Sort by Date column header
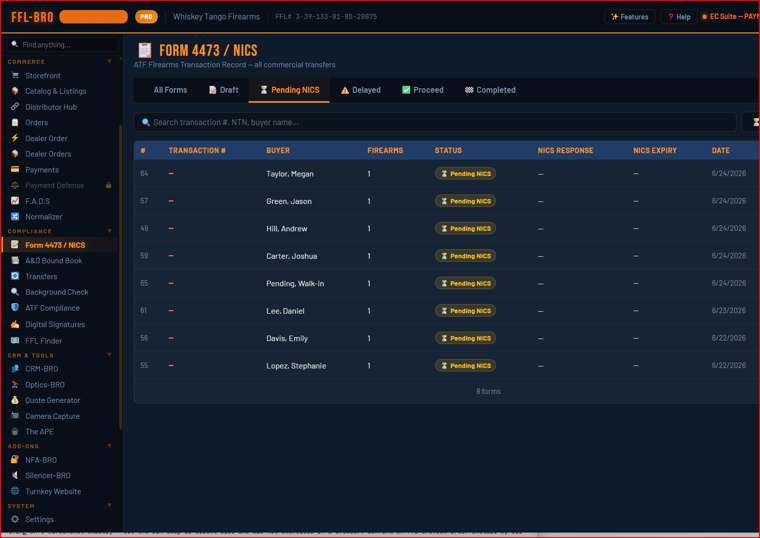This screenshot has width=760, height=538. pos(720,151)
